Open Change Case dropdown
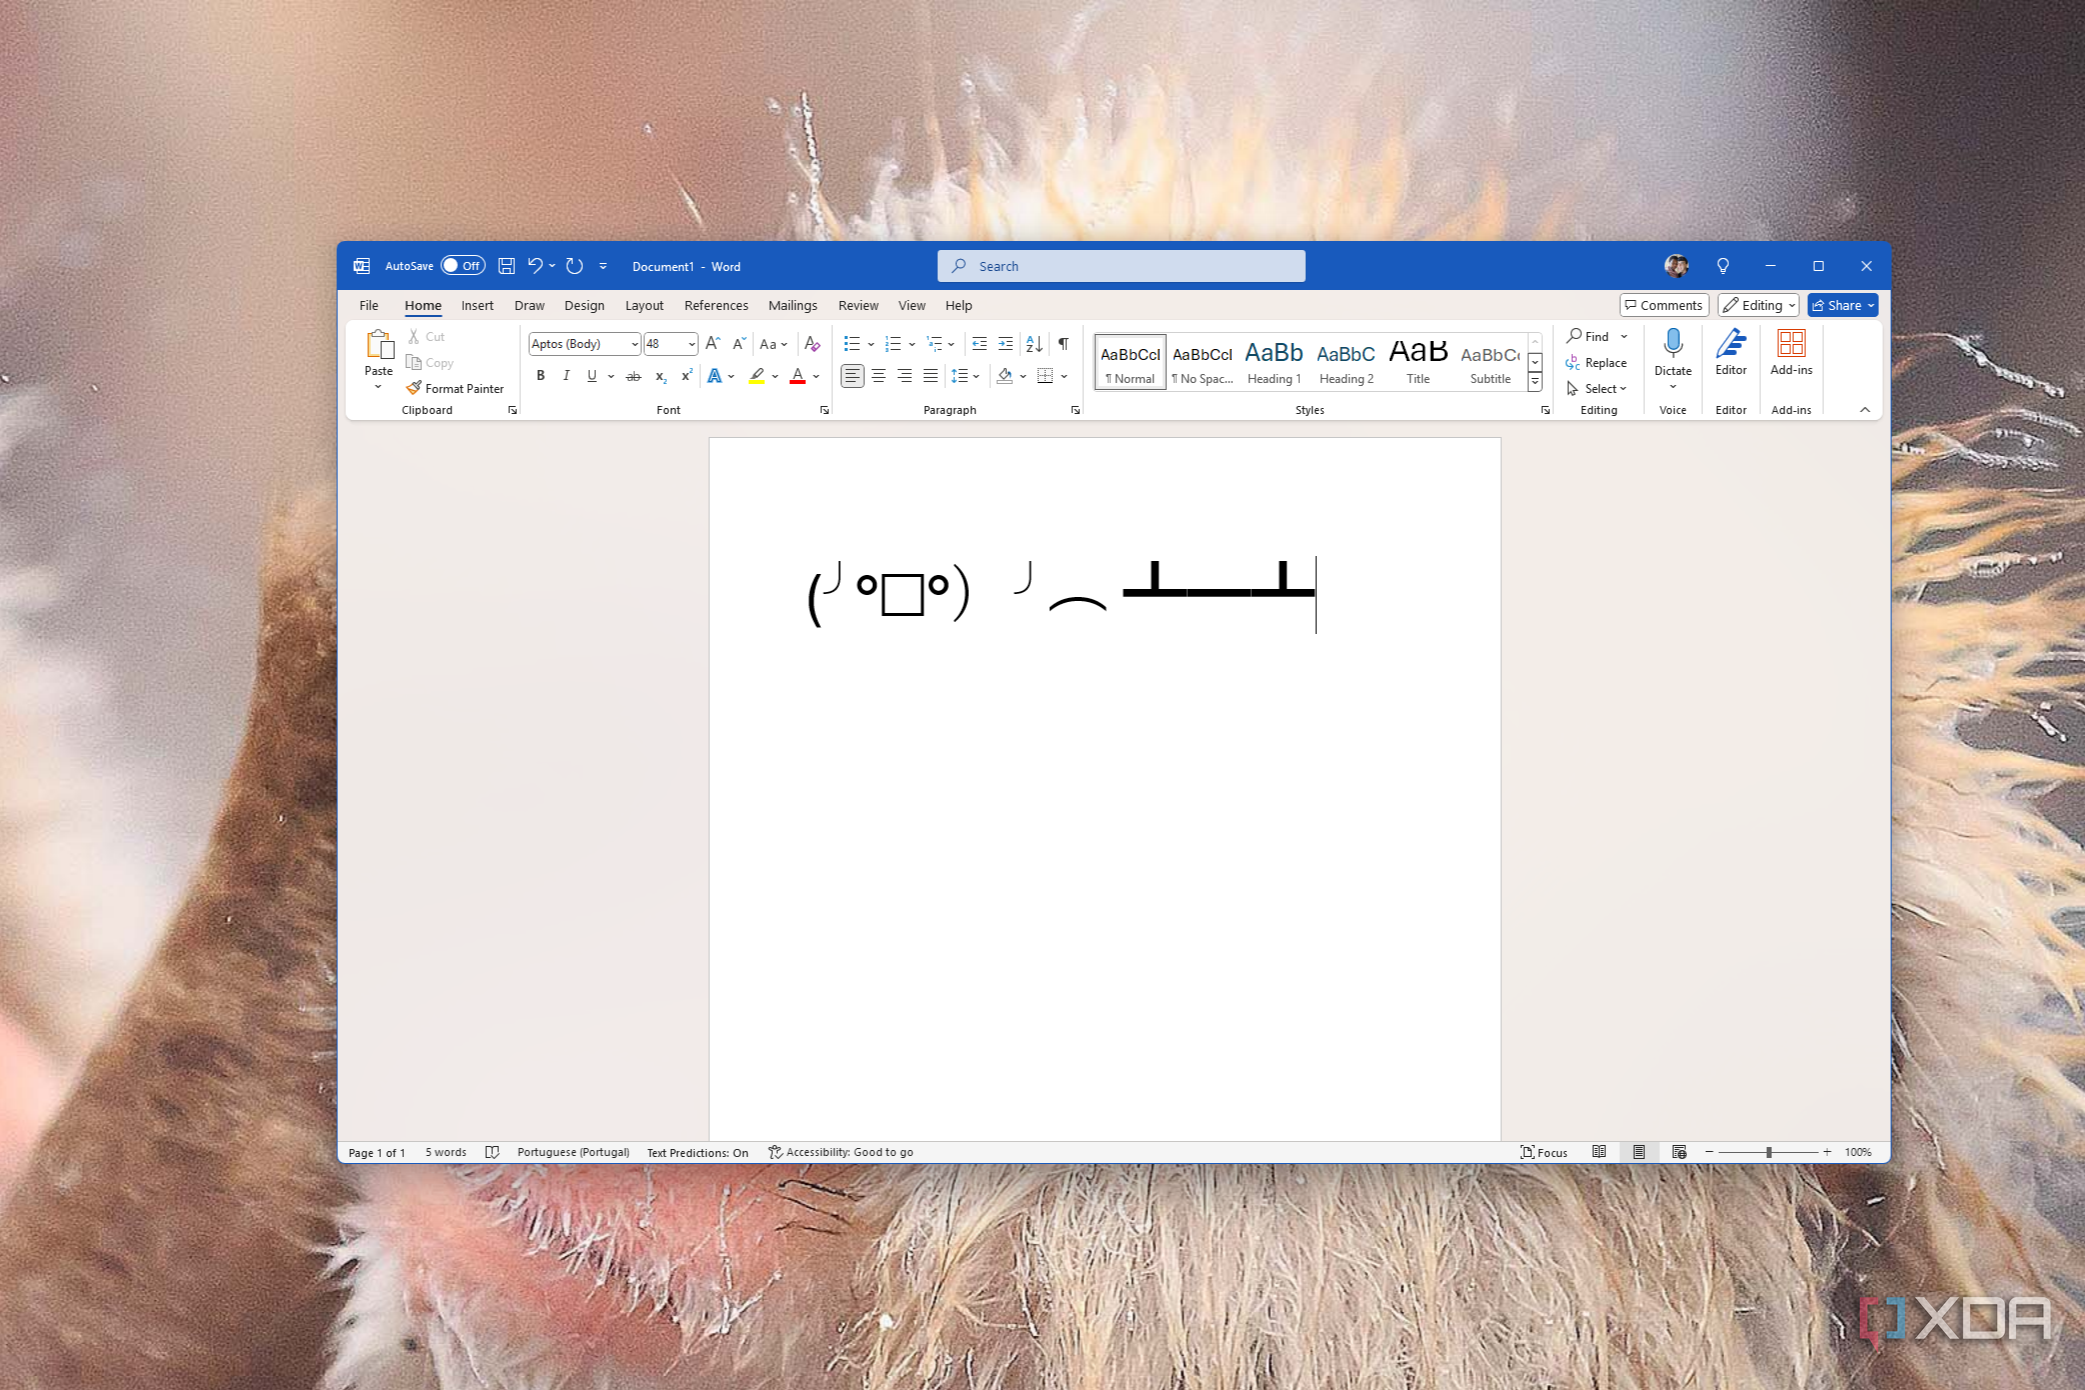Viewport: 2085px width, 1390px height. click(x=773, y=344)
